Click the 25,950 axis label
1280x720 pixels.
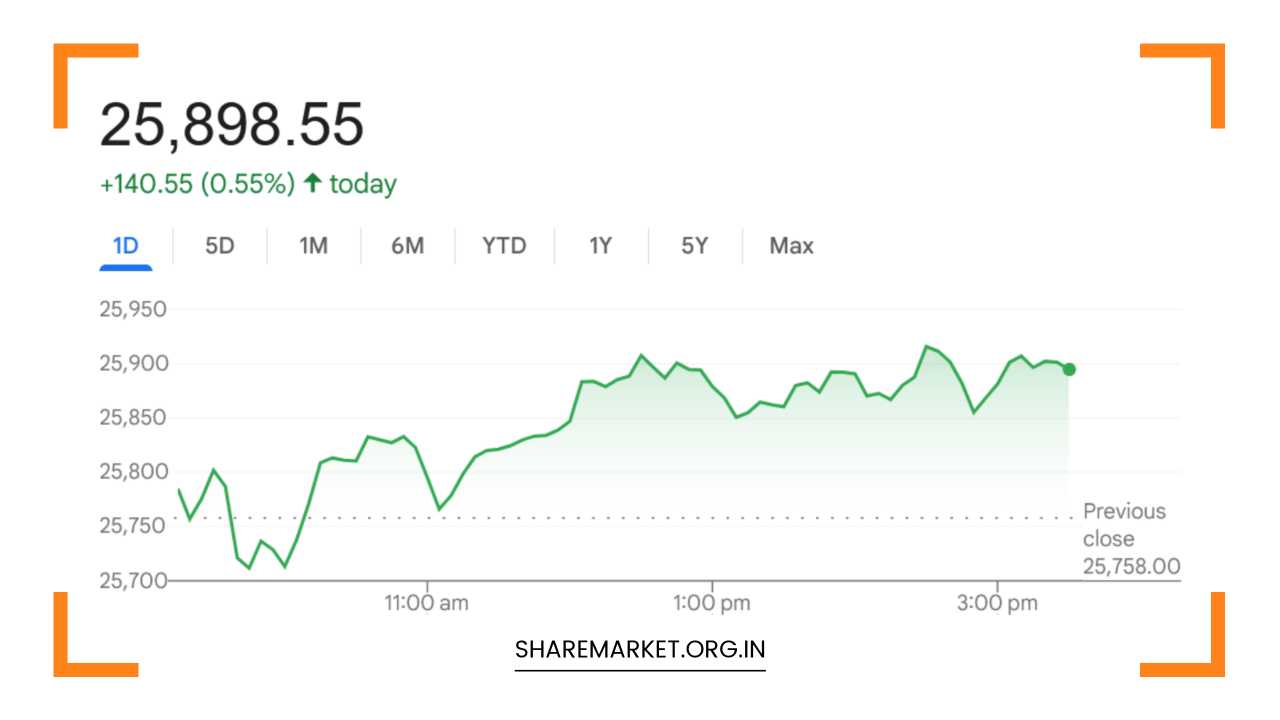tap(131, 309)
